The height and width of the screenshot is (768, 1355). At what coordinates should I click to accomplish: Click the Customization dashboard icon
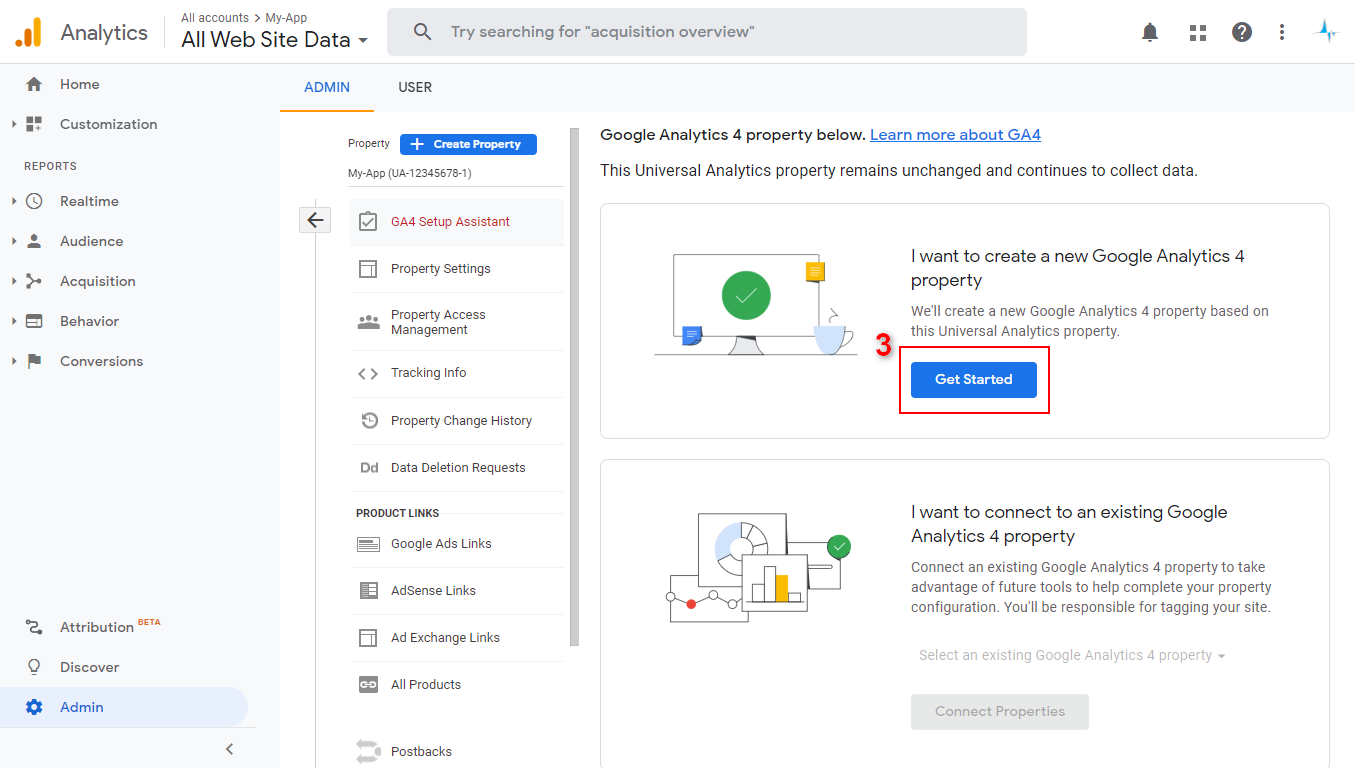coord(34,124)
